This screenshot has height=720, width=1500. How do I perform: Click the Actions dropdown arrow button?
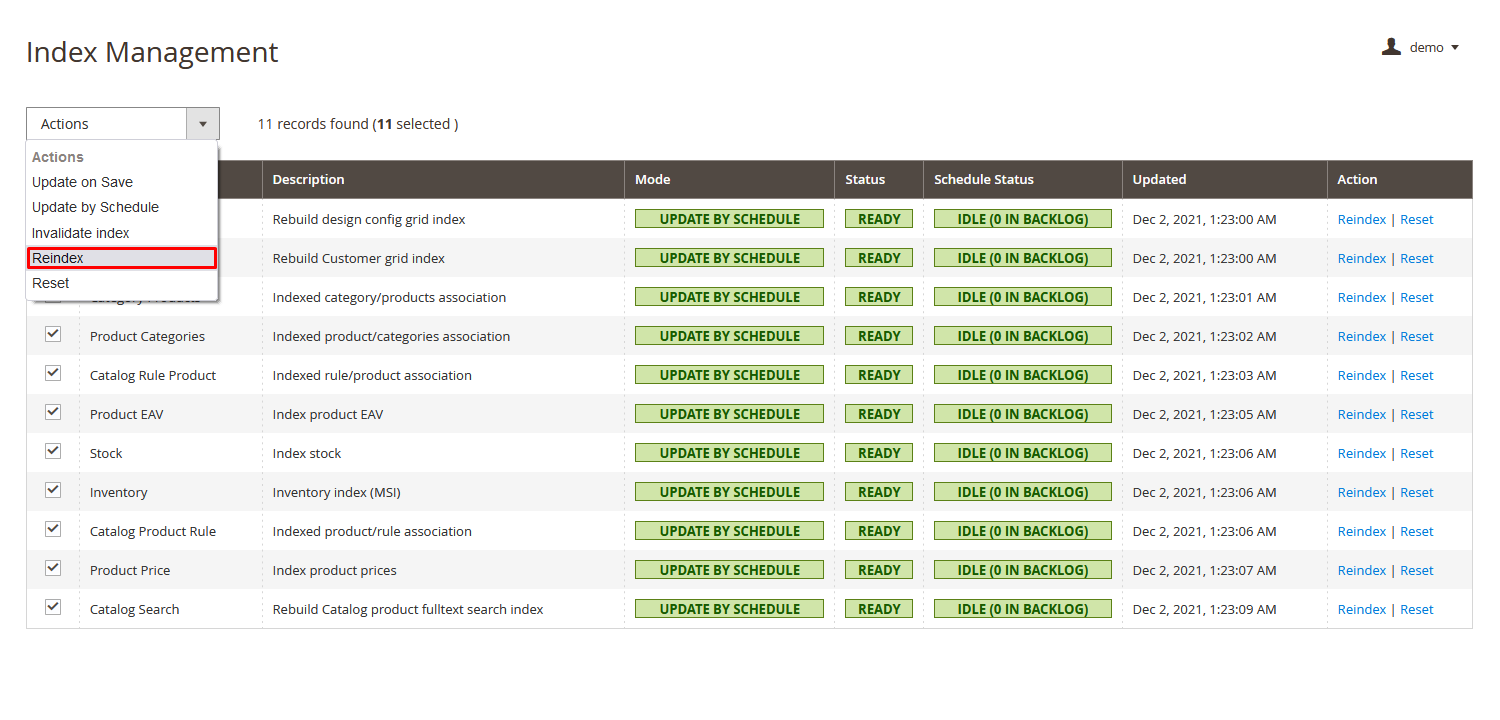[202, 124]
